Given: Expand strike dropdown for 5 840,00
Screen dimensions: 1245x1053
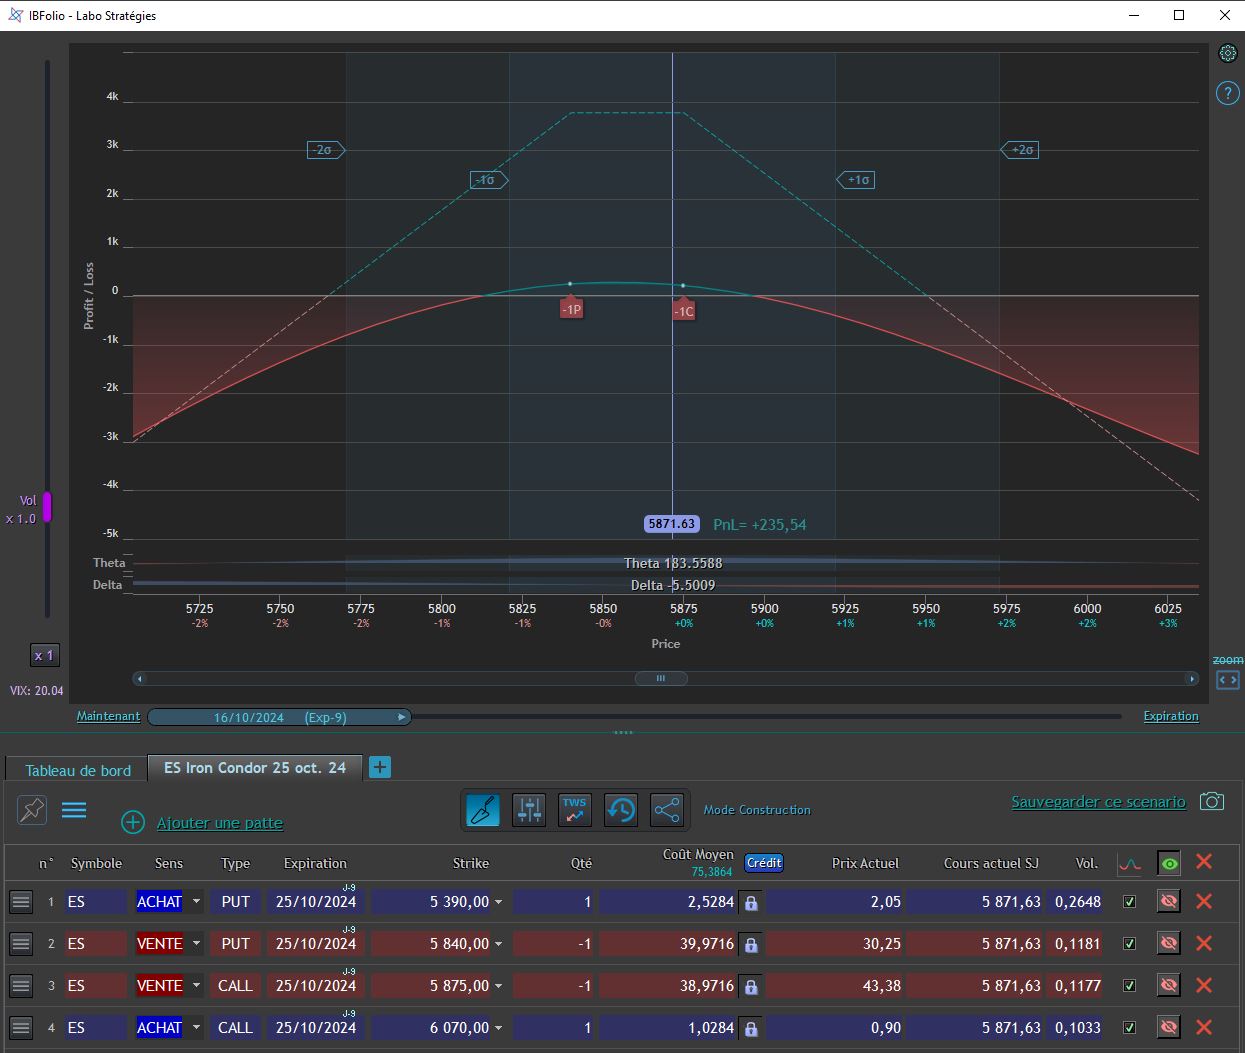Looking at the screenshot, I should point(497,944).
